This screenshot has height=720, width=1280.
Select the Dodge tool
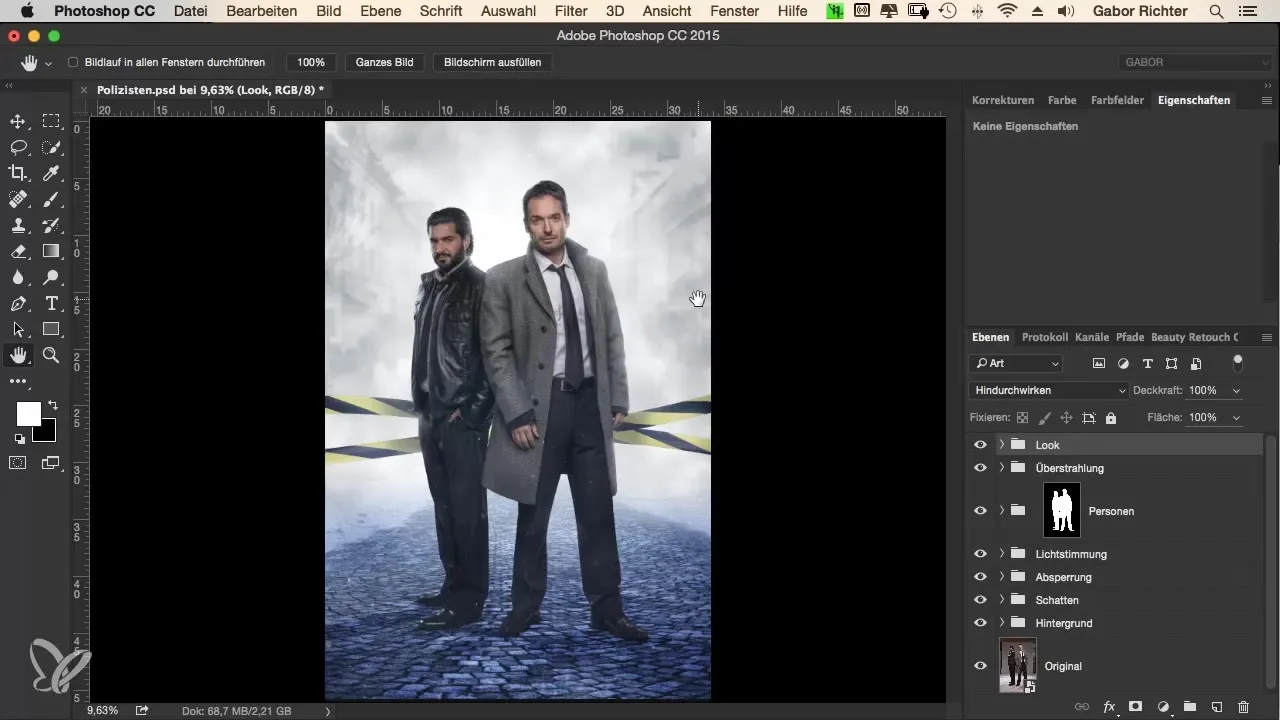point(51,278)
